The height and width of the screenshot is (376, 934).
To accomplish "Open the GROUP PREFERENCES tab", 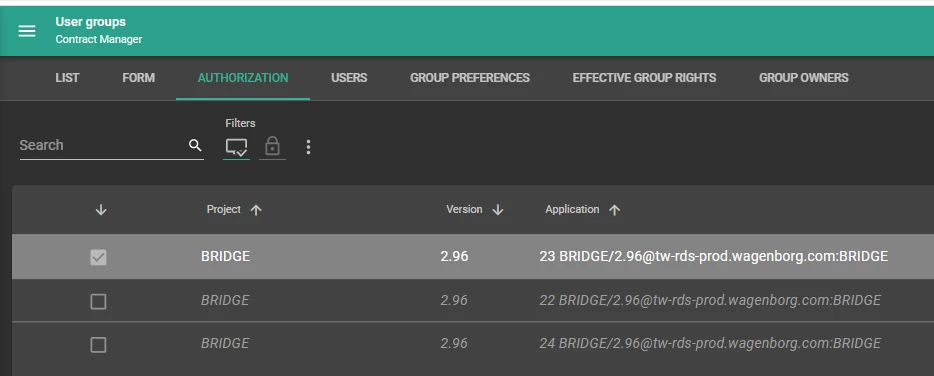I will tap(470, 78).
